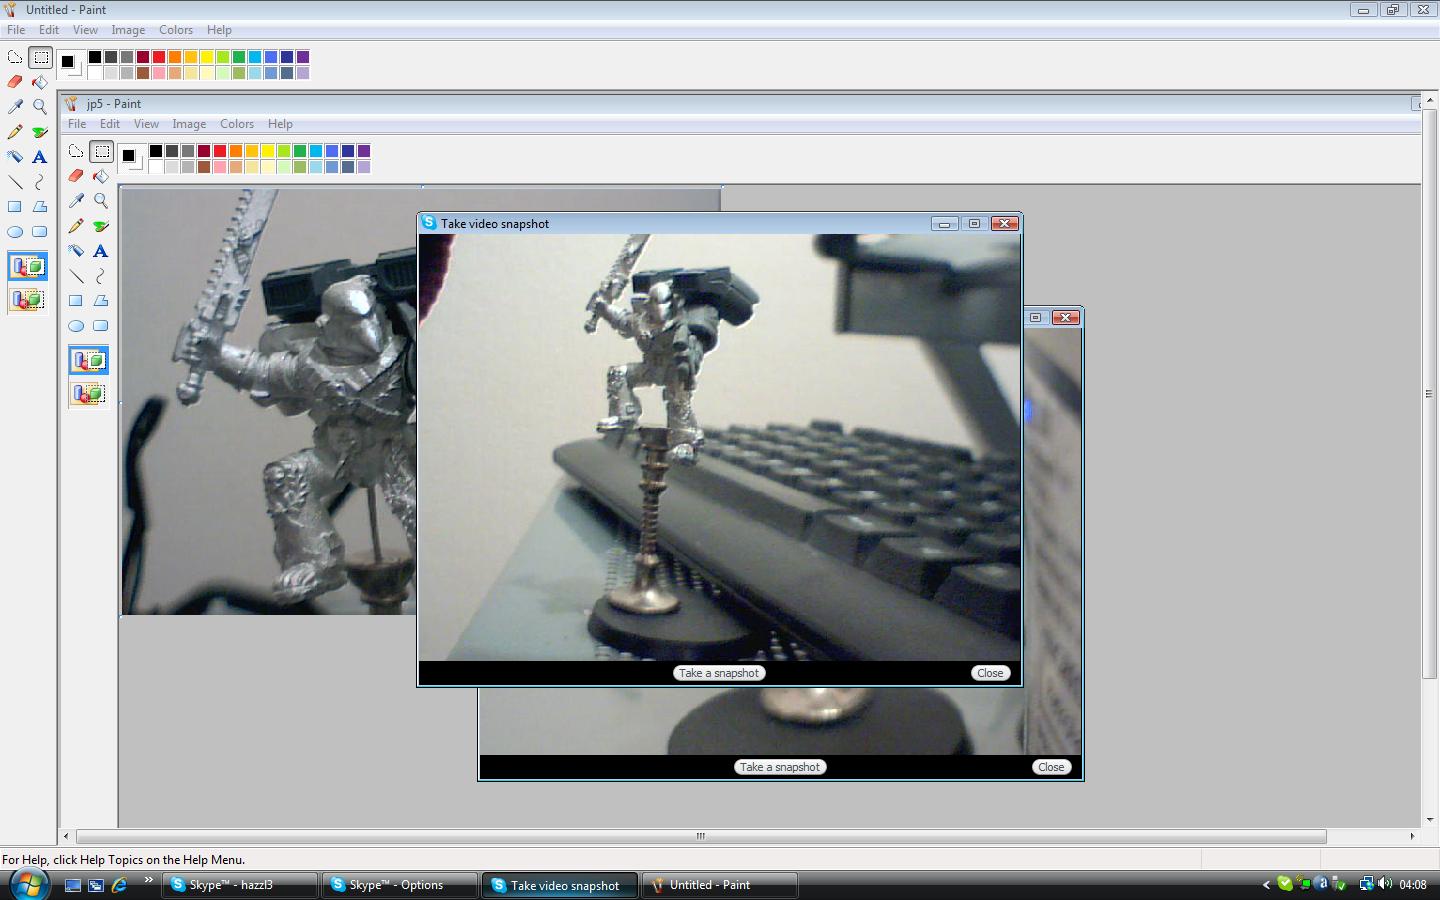
Task: Select Free-Form Select tool in outer Paint toolbox
Action: tap(15, 57)
